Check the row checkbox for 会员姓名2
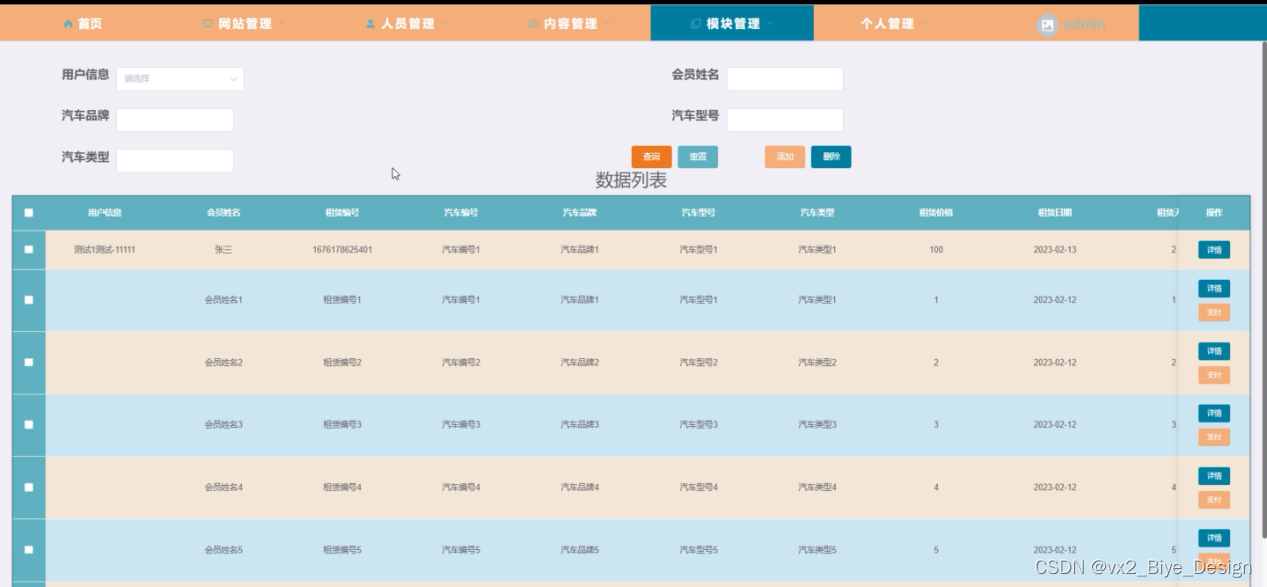This screenshot has height=587, width=1267. point(28,362)
